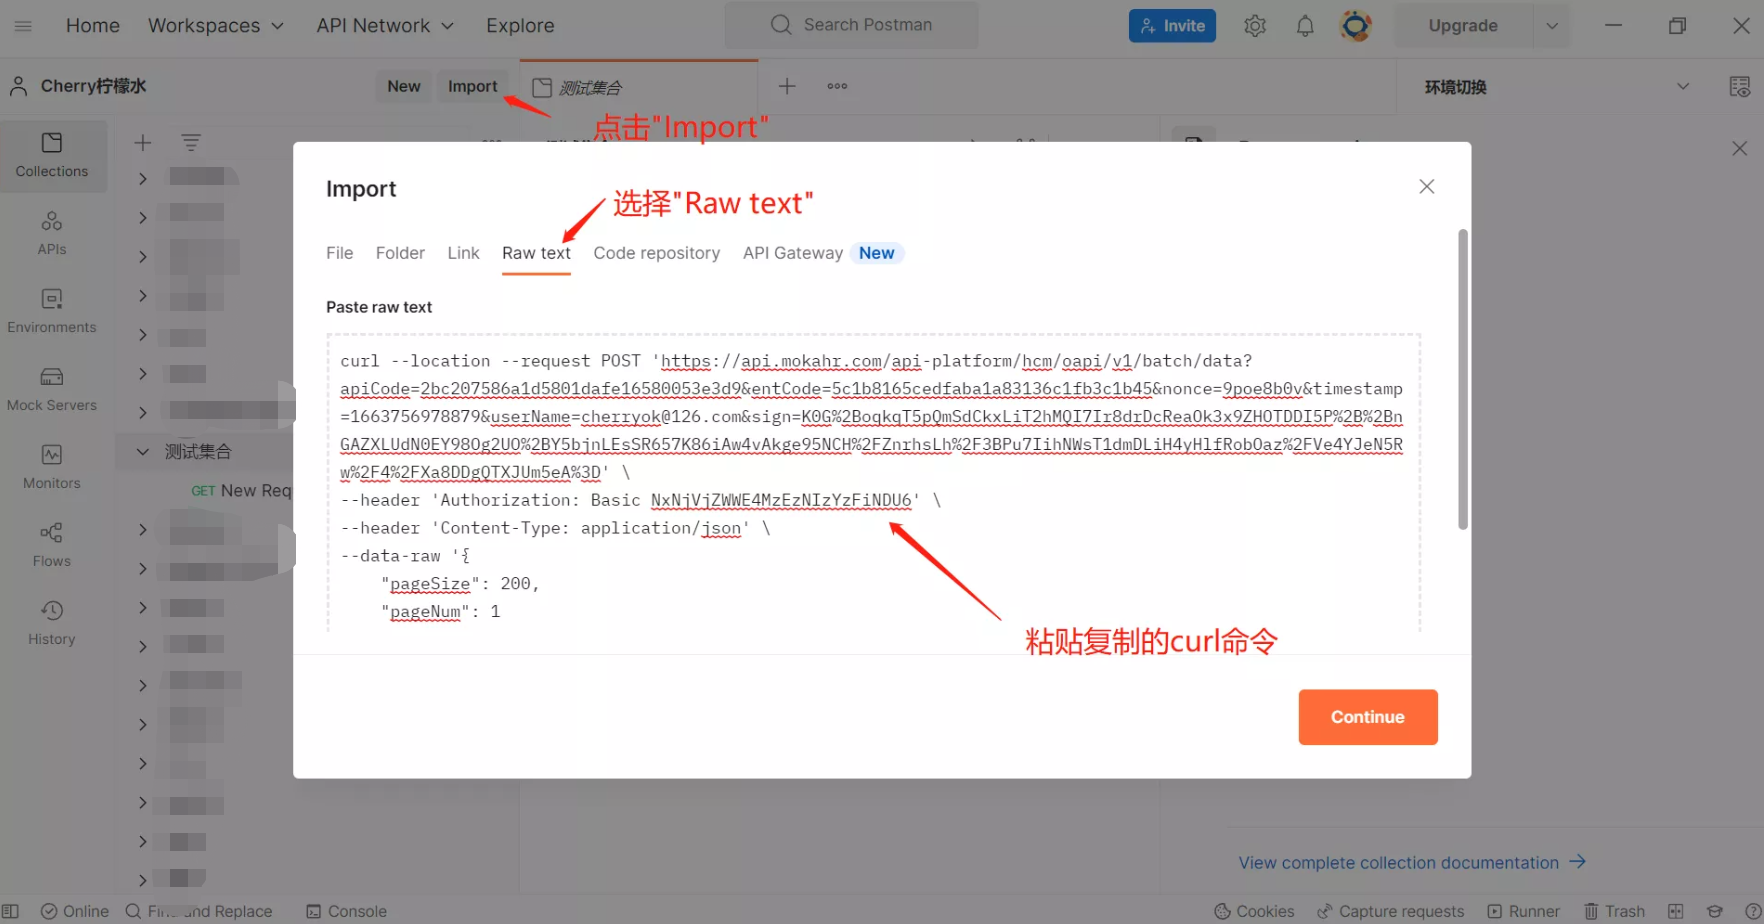Close the right documentation panel
The height and width of the screenshot is (924, 1764).
coord(1740,148)
